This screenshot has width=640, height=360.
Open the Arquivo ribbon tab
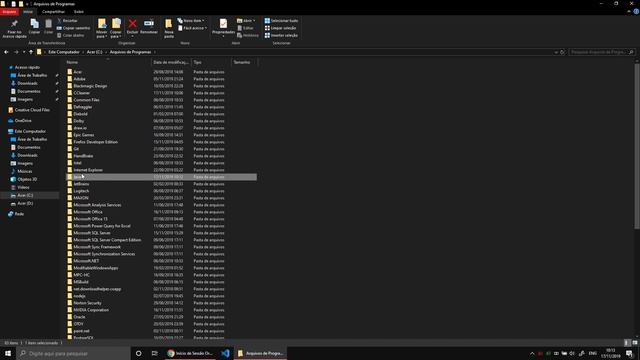click(x=9, y=12)
